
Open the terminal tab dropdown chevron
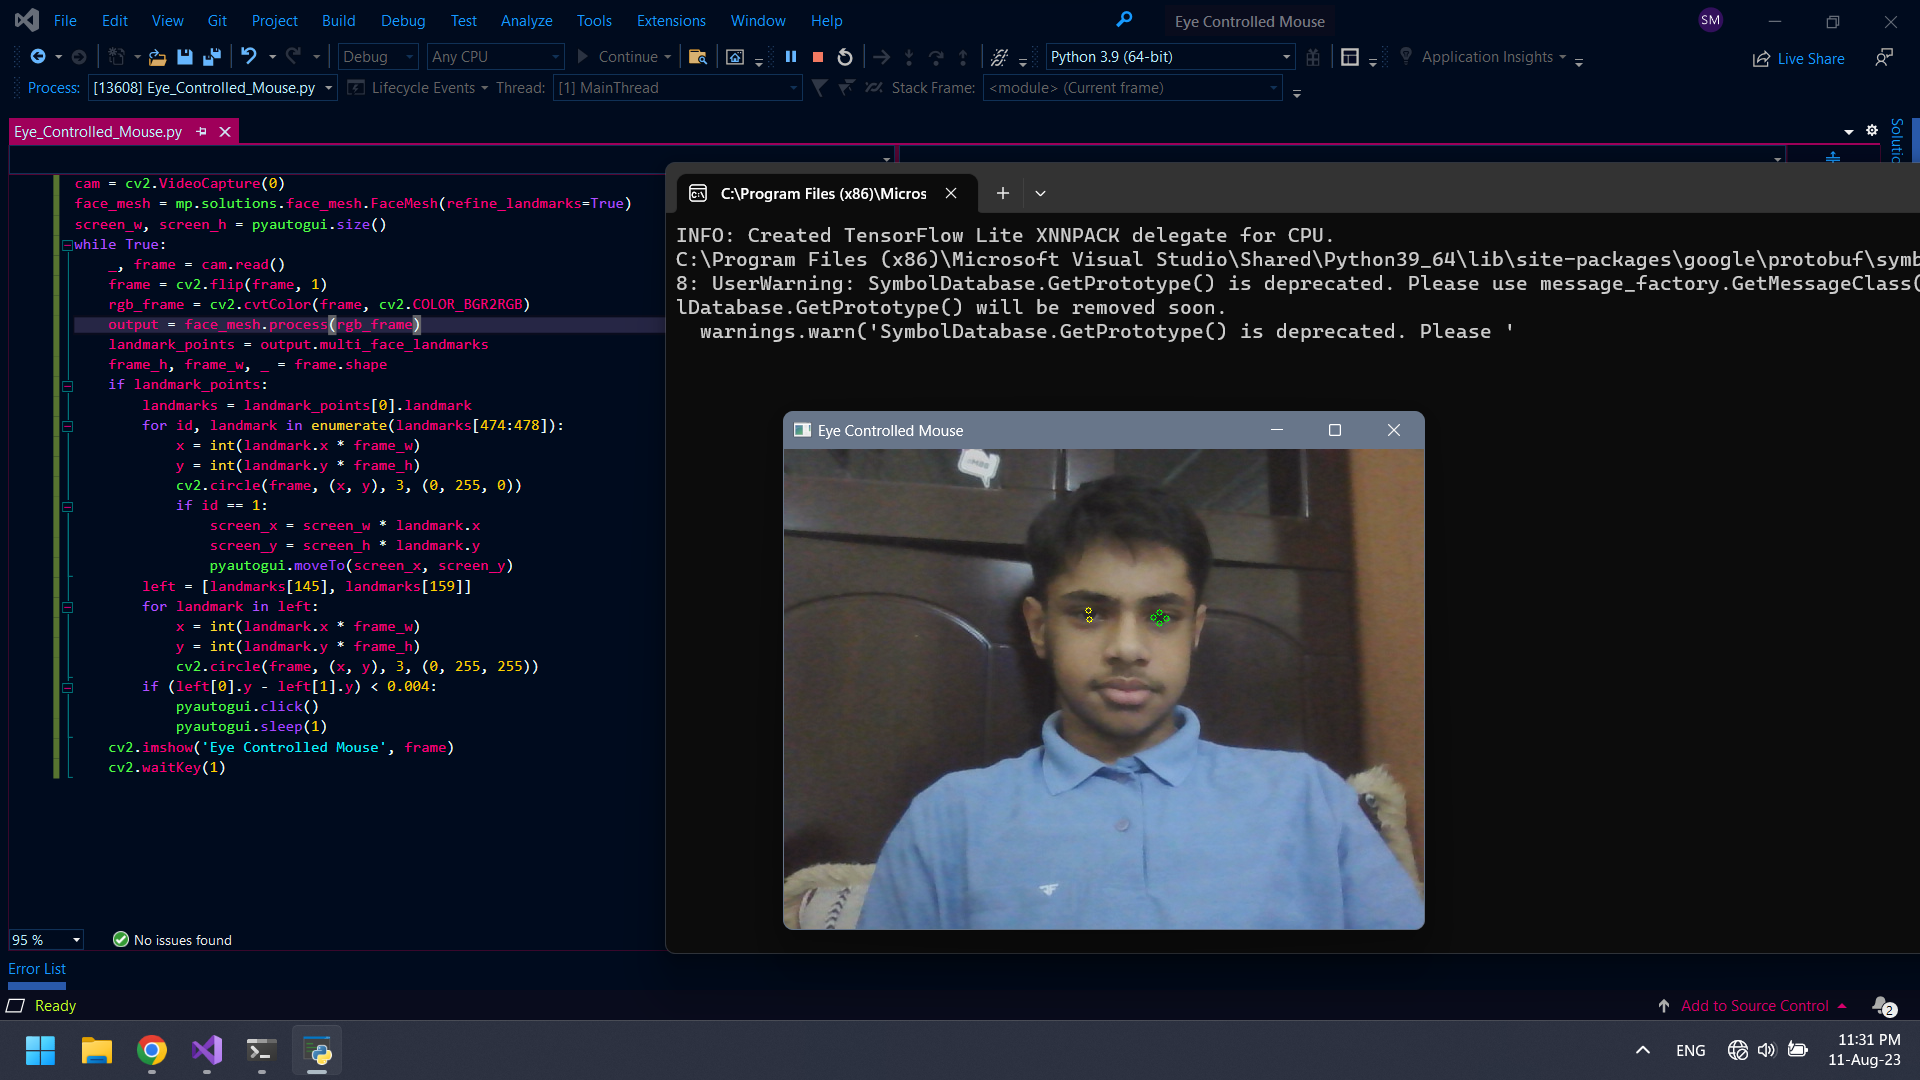[1040, 193]
